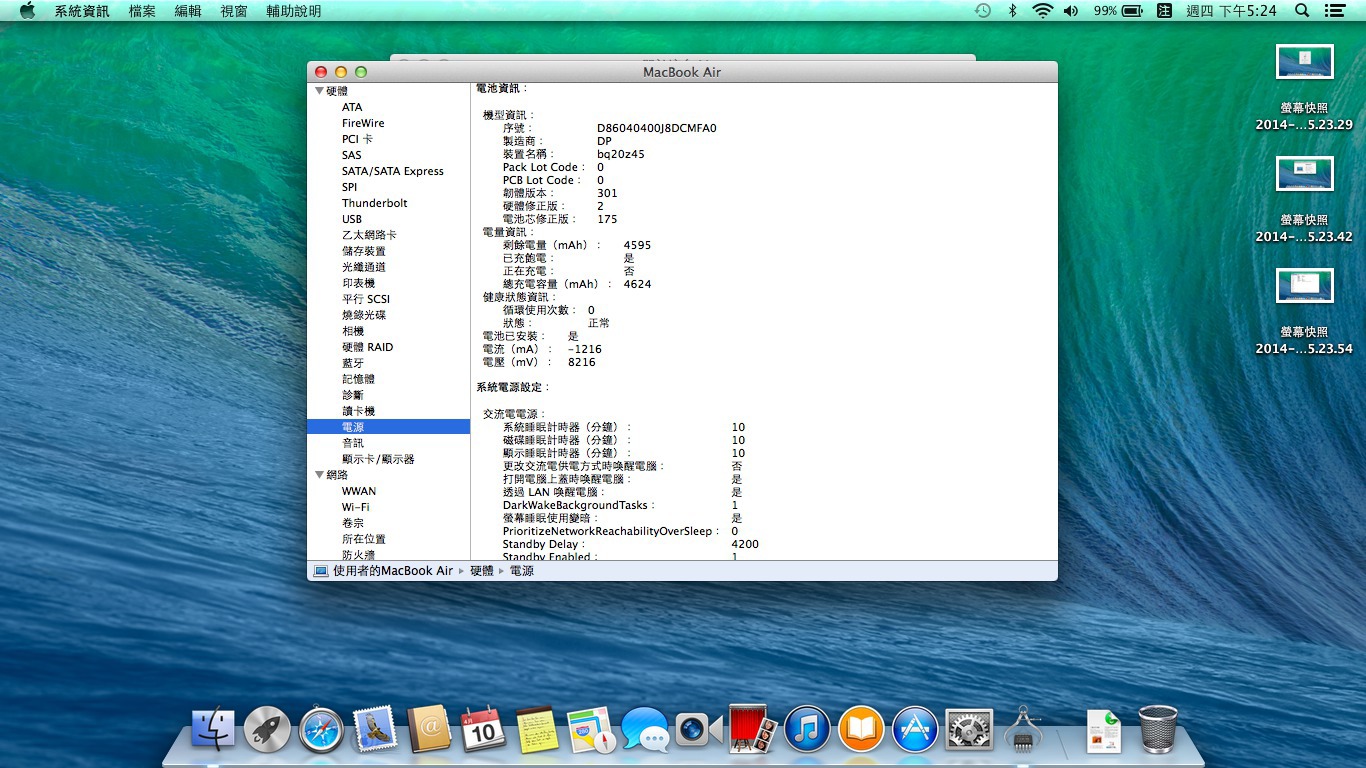Open Finder from the dock
Screen dimensions: 1366x768
(x=212, y=731)
